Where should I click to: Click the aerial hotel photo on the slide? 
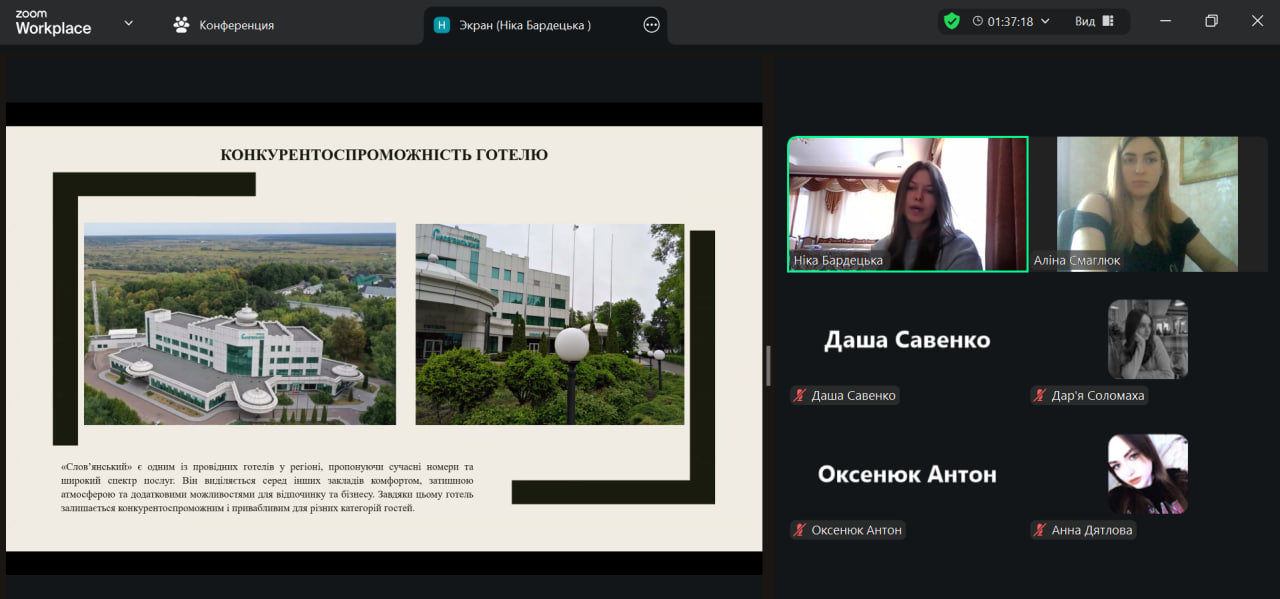240,324
